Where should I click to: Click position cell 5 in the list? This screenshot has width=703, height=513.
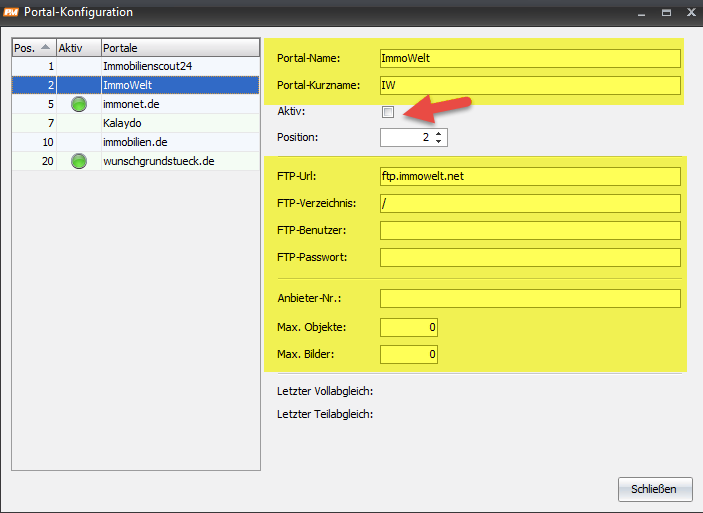[x=34, y=104]
